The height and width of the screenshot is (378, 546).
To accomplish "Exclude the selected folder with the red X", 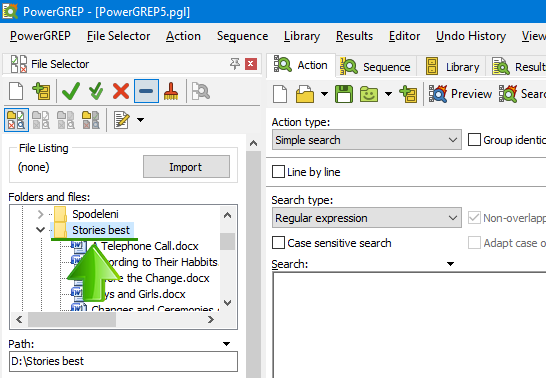I will tap(121, 91).
